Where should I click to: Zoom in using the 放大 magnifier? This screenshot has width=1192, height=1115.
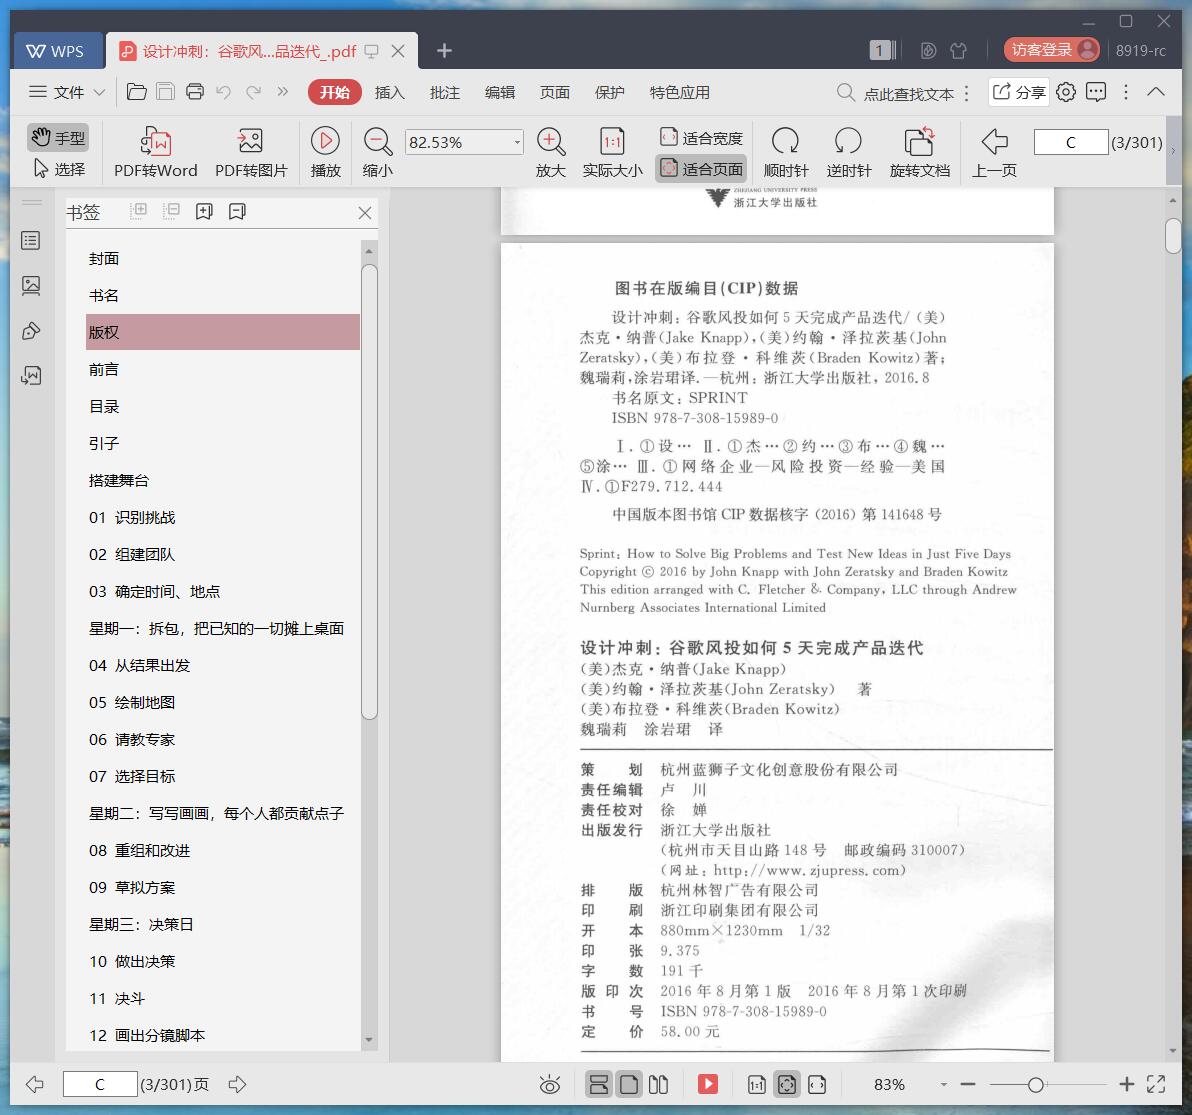pos(550,152)
